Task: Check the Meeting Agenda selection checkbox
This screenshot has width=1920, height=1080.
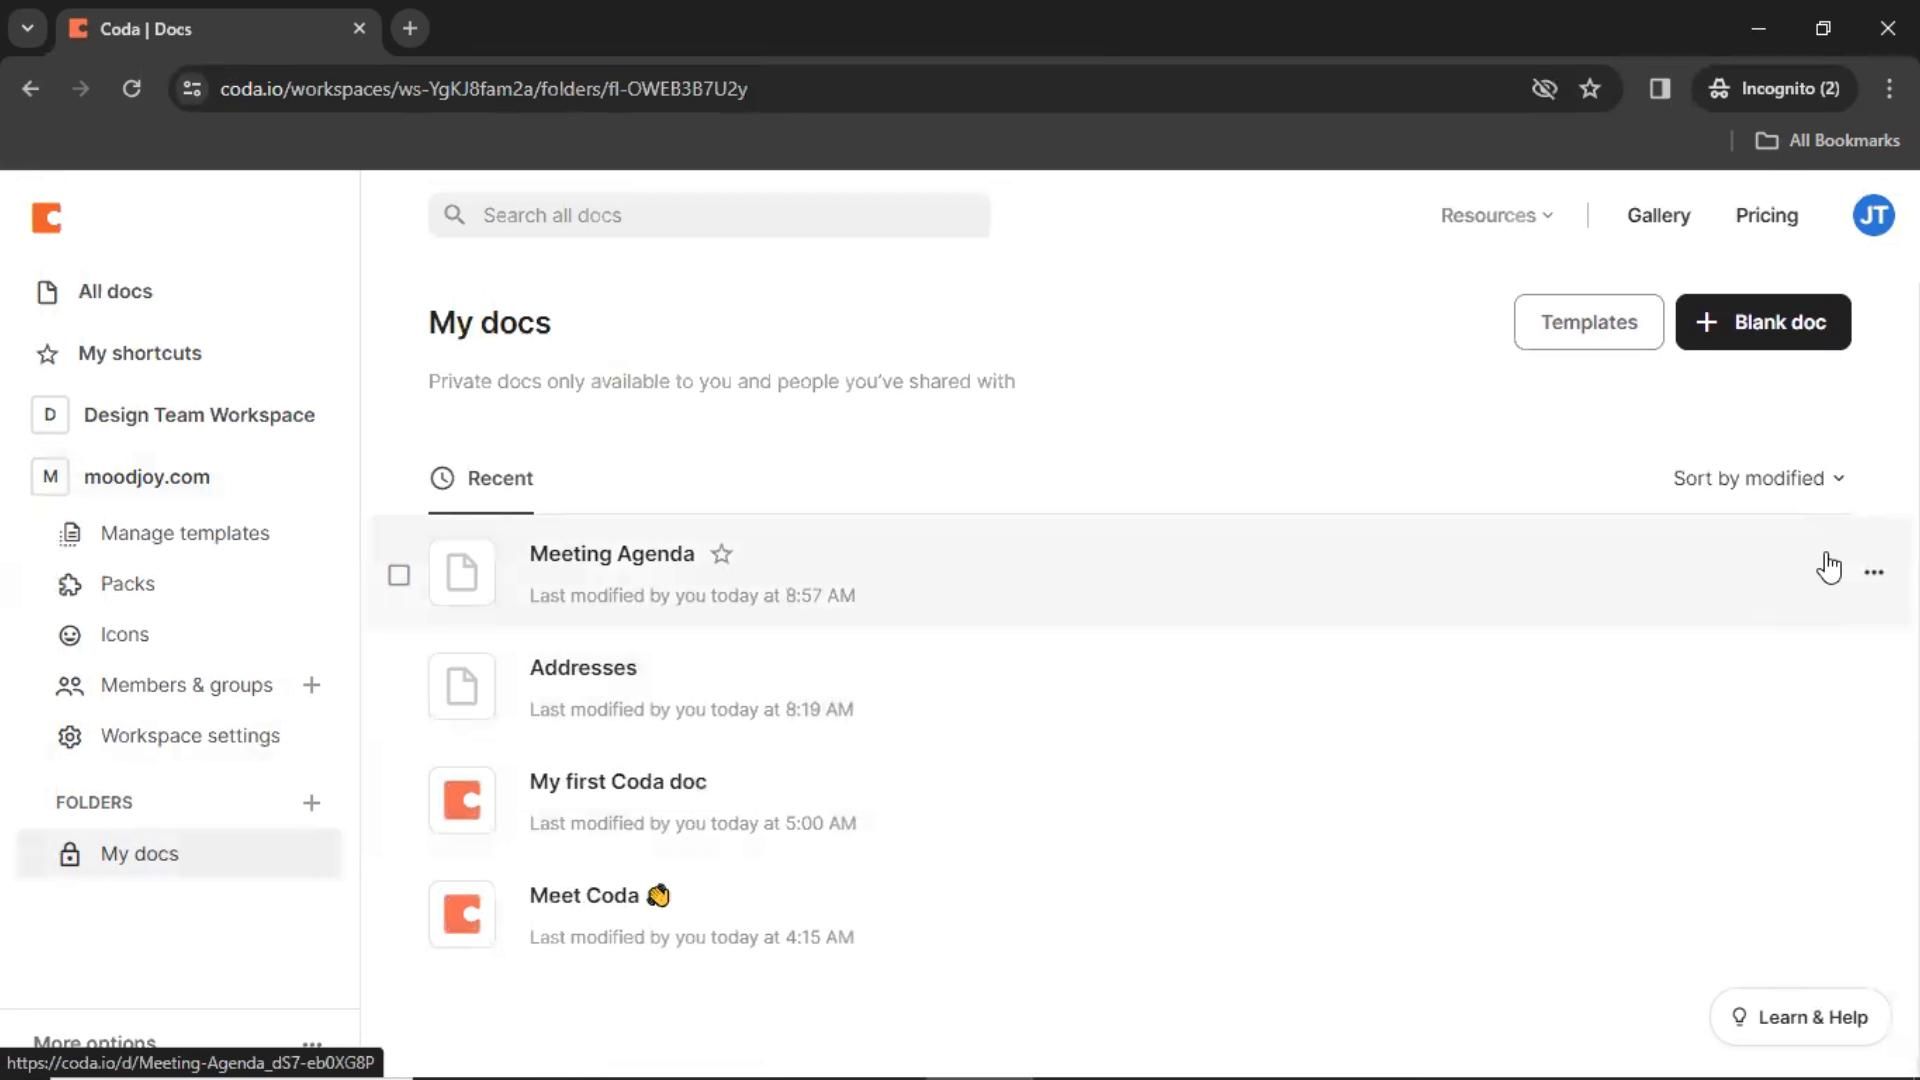Action: [399, 575]
